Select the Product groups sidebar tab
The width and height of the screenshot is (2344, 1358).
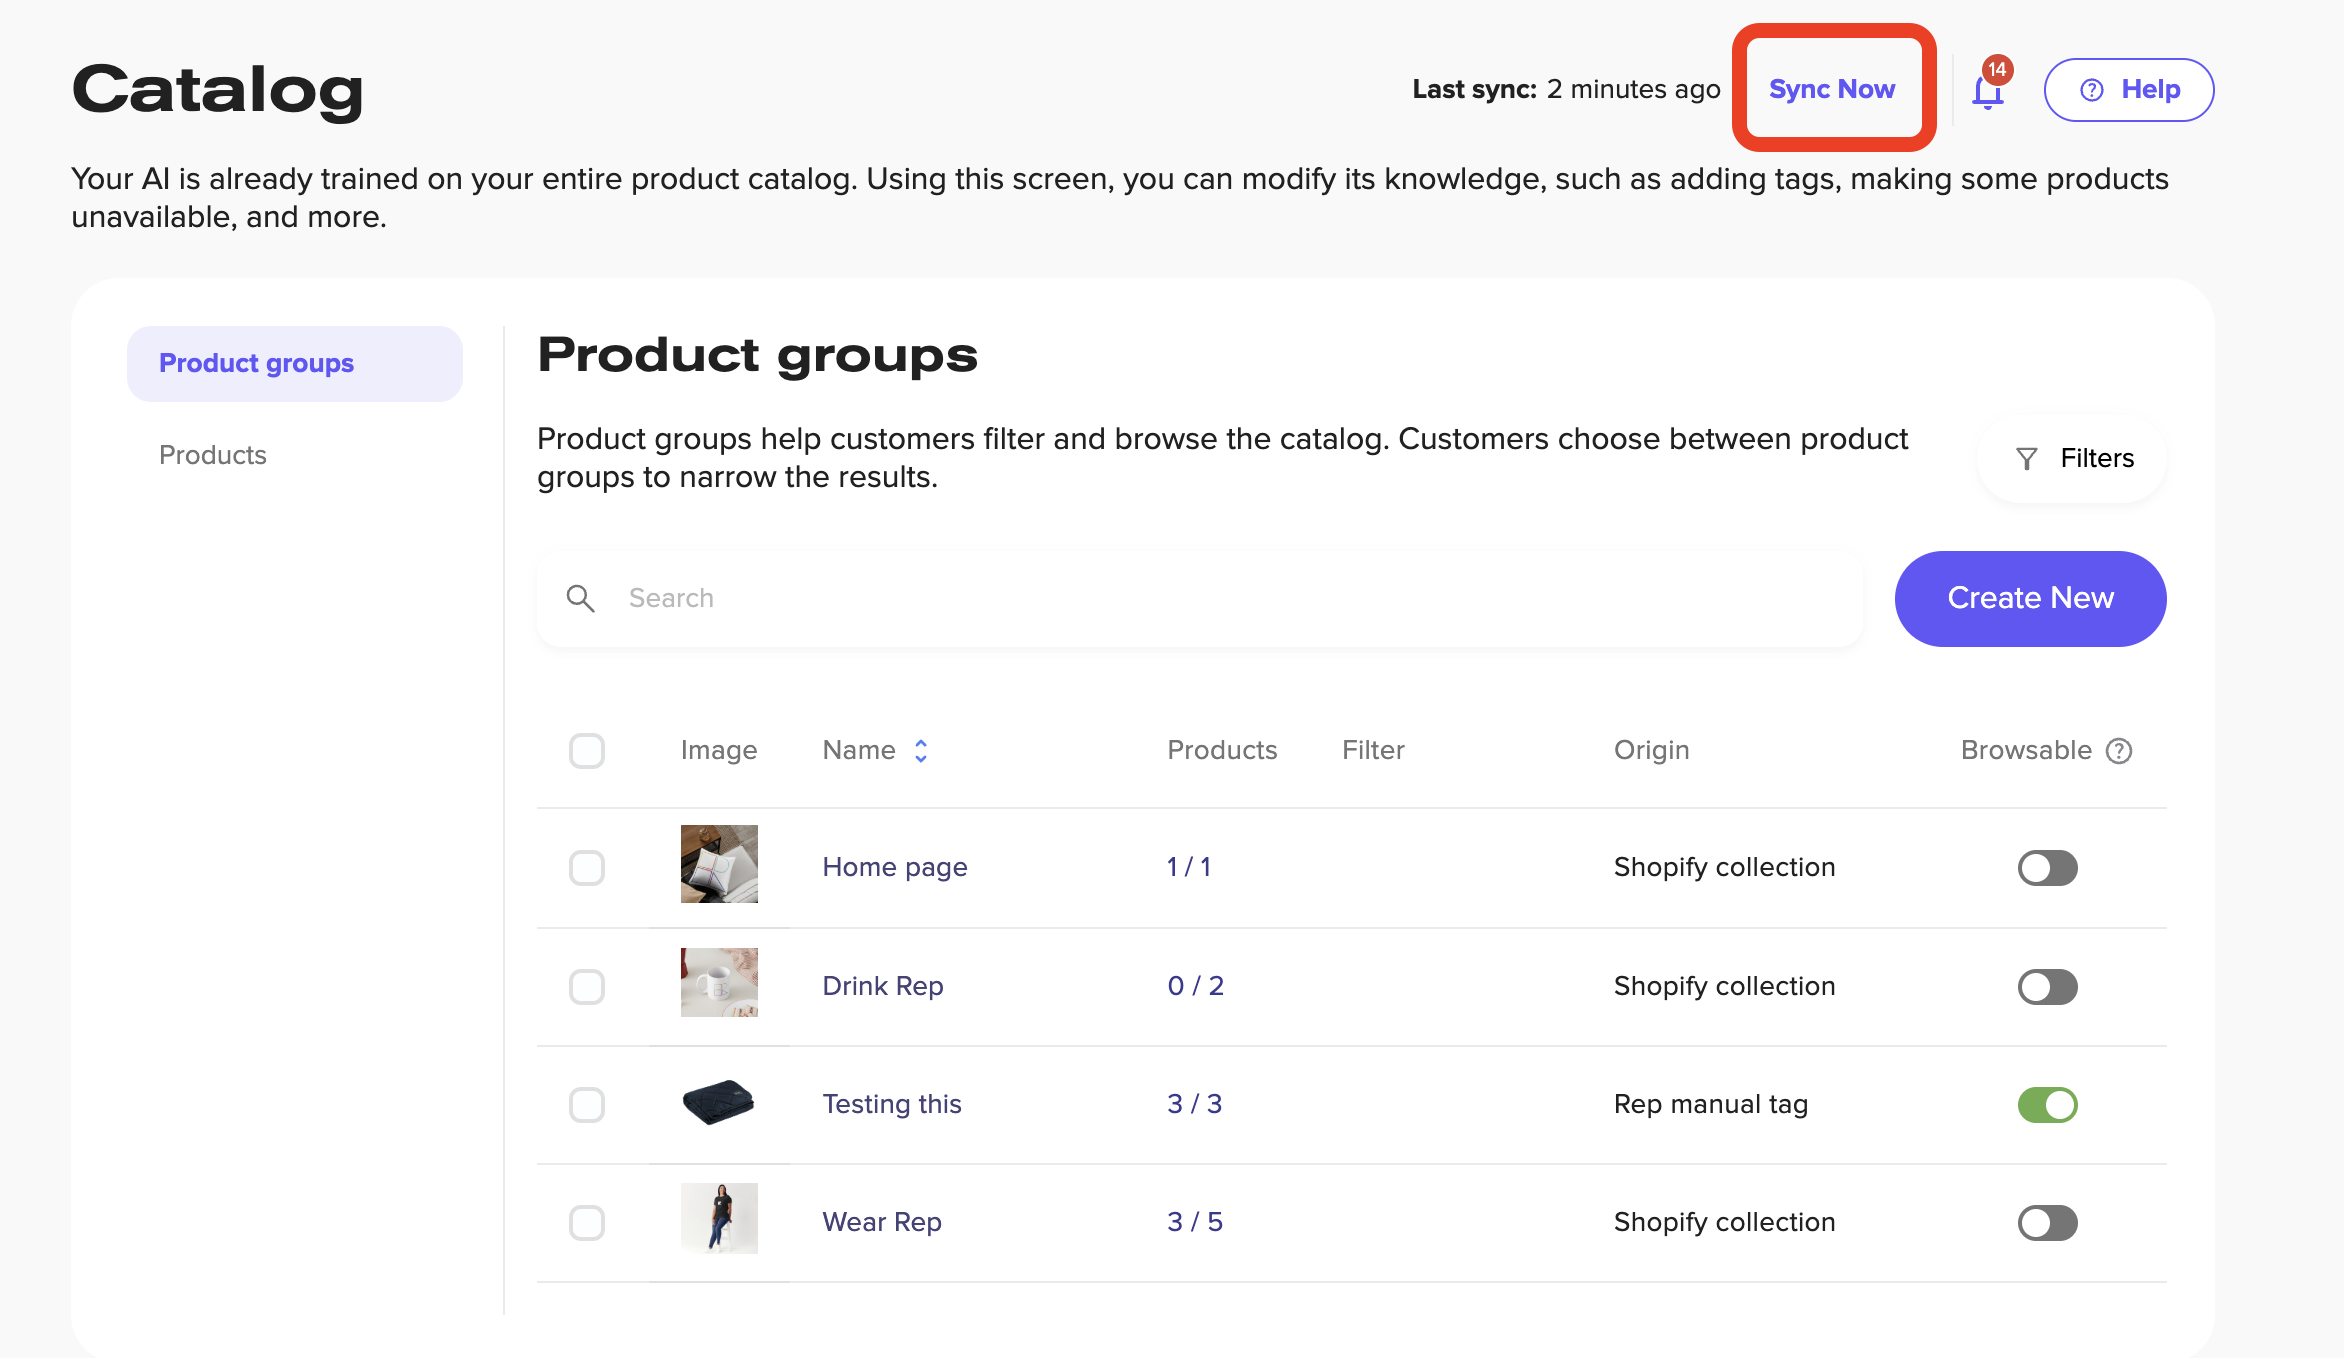tap(295, 363)
